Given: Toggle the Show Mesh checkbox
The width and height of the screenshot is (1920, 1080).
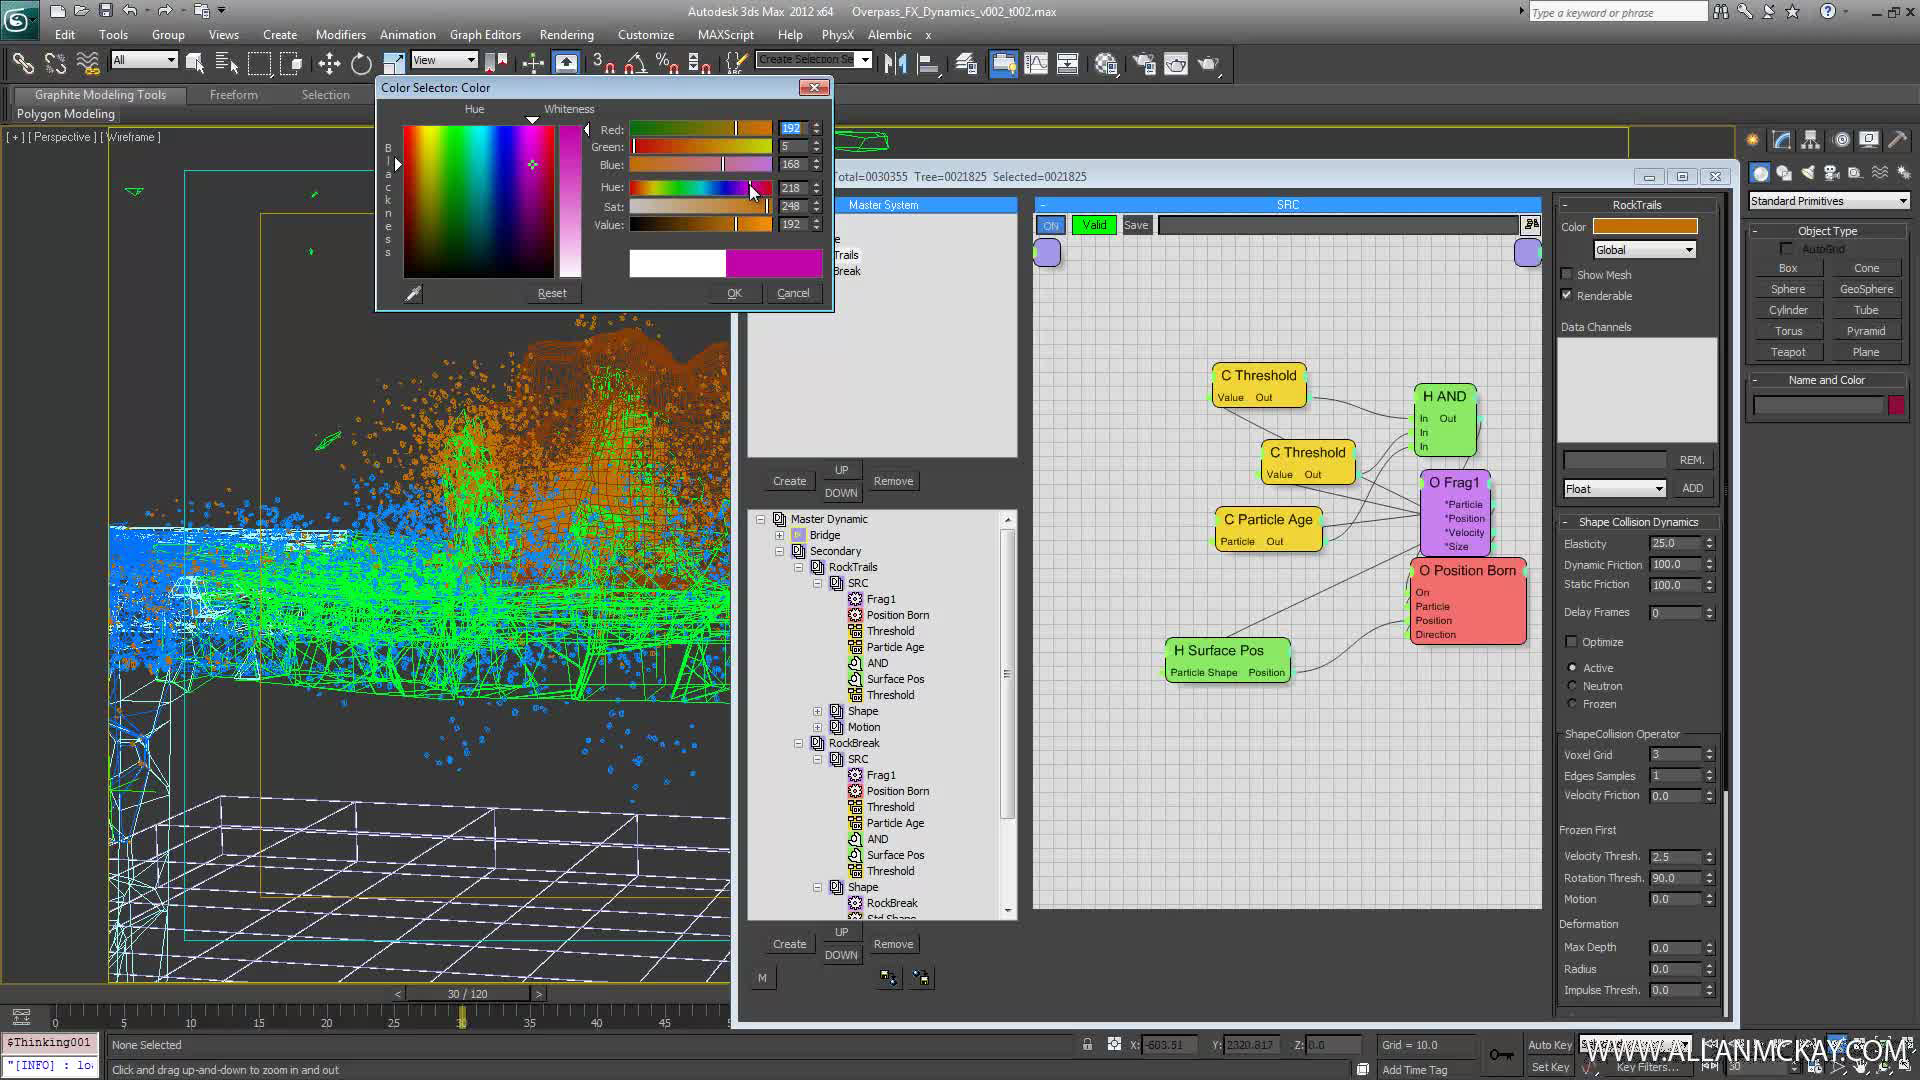Looking at the screenshot, I should point(1567,274).
